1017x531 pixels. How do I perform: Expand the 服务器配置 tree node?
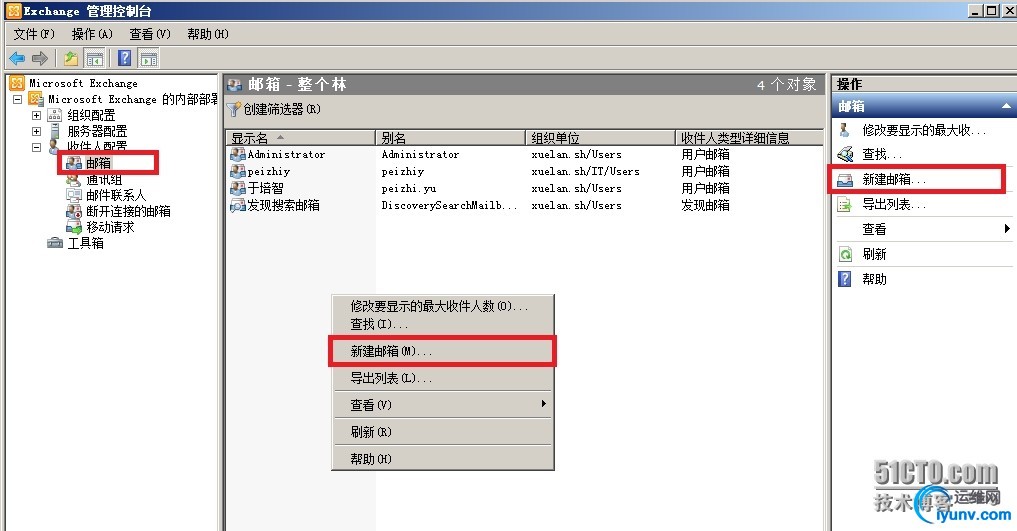click(36, 131)
